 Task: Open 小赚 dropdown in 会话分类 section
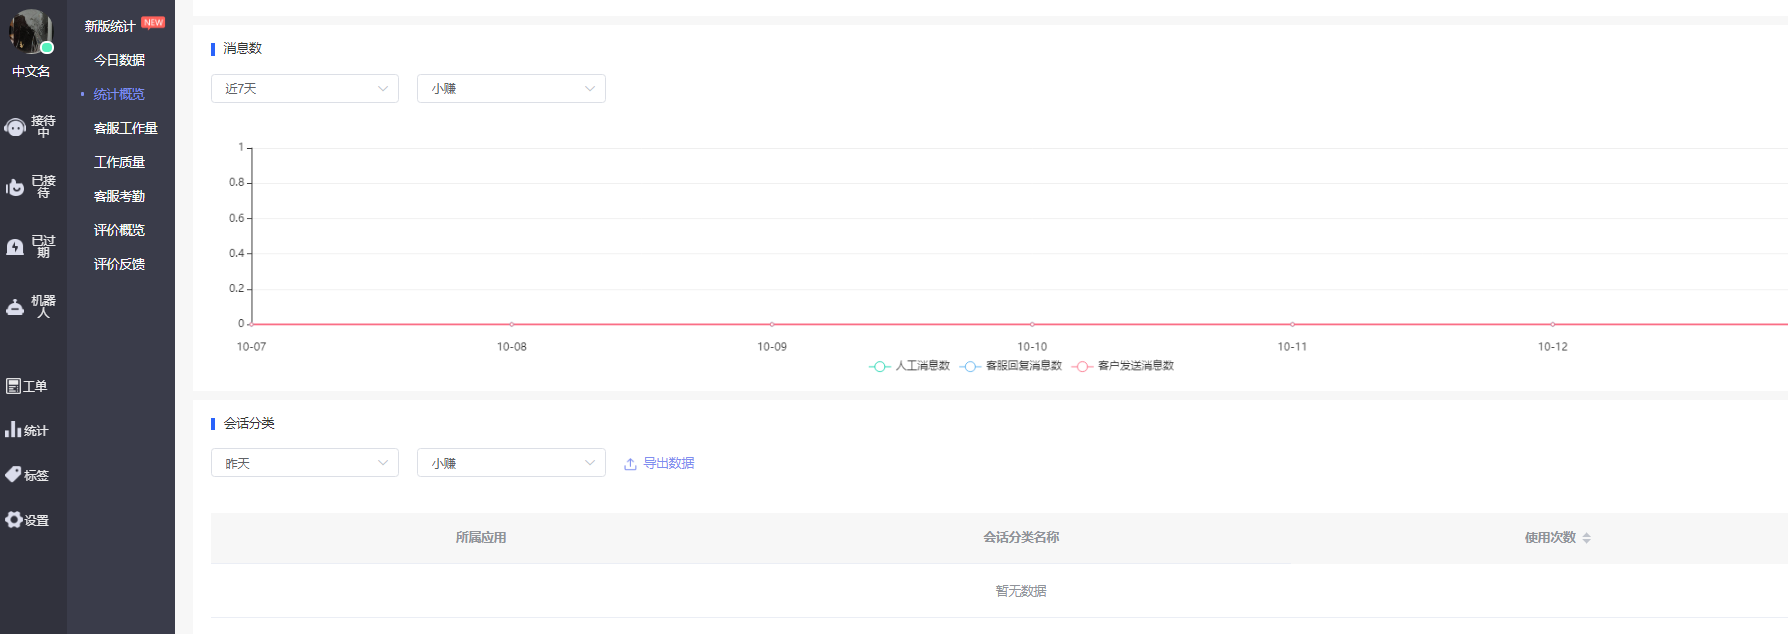[511, 463]
